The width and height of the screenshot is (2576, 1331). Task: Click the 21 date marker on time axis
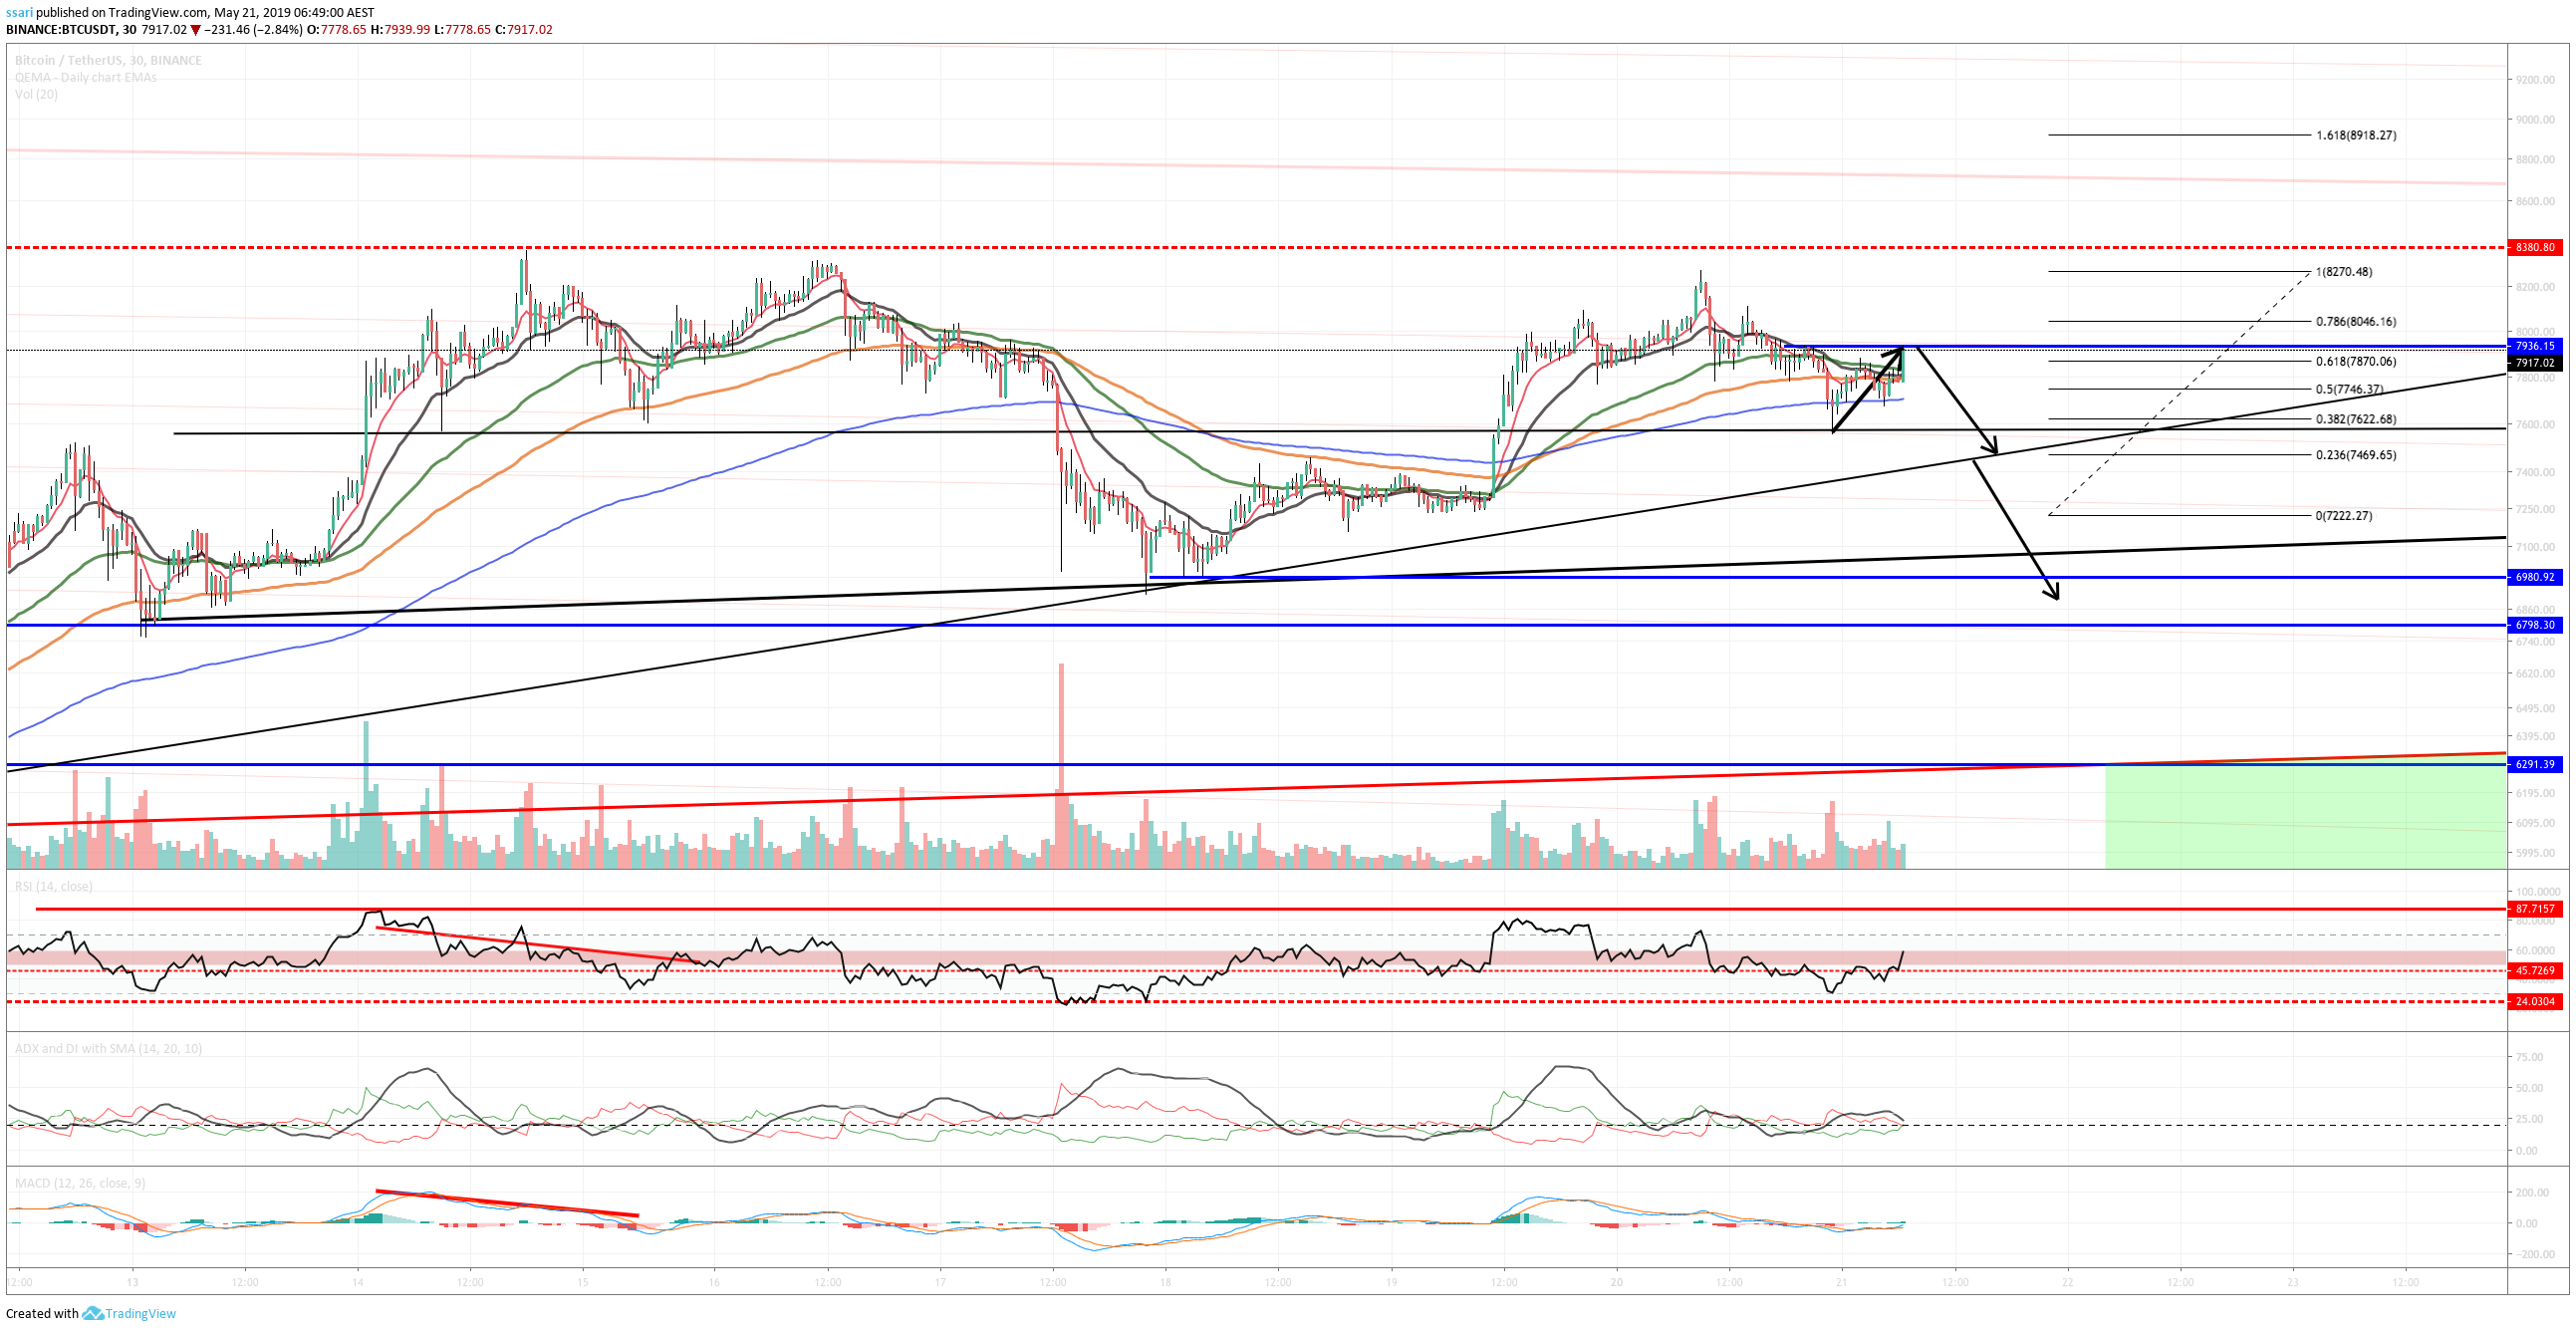[x=1841, y=1282]
